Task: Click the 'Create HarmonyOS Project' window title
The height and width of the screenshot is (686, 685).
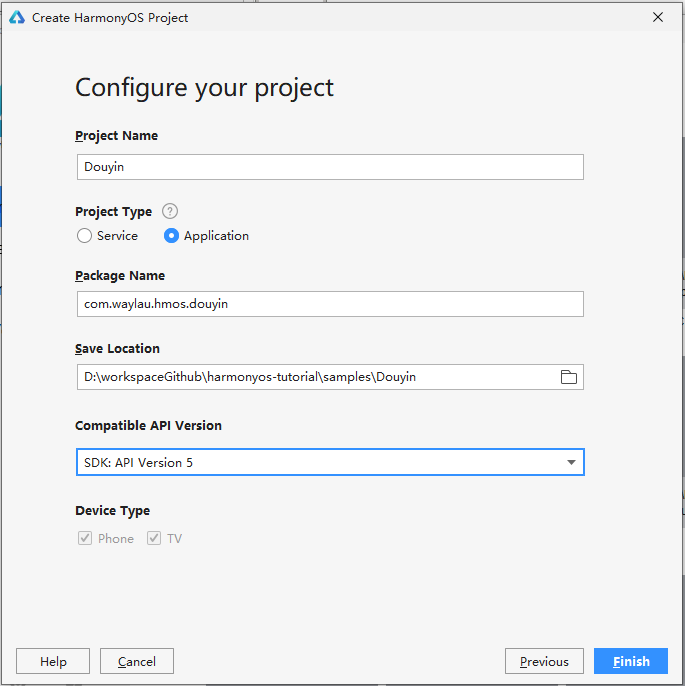Action: 110,18
